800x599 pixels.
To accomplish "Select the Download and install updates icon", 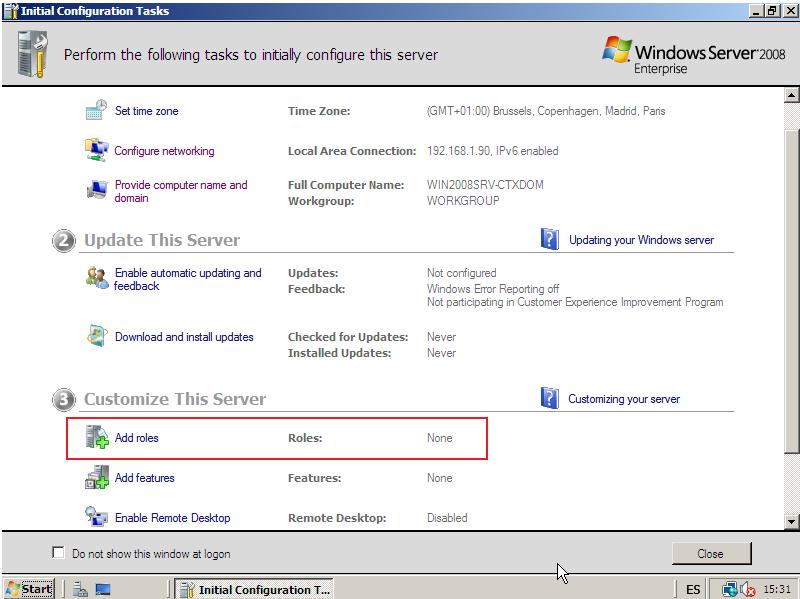I will (97, 337).
